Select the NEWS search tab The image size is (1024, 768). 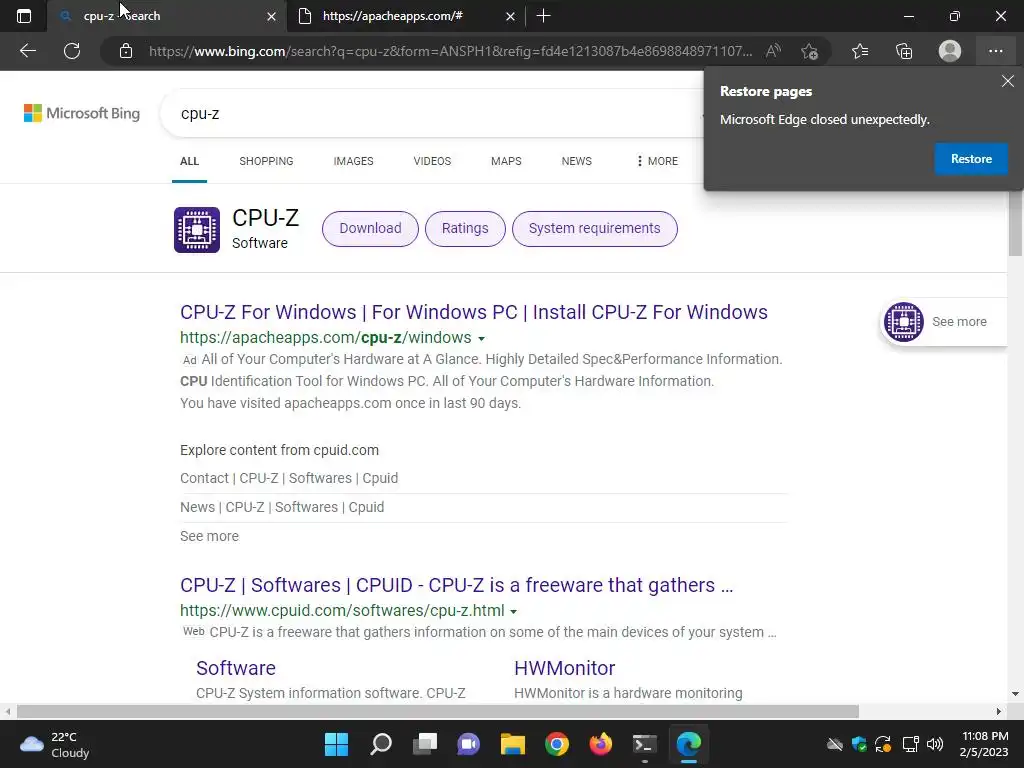[577, 161]
